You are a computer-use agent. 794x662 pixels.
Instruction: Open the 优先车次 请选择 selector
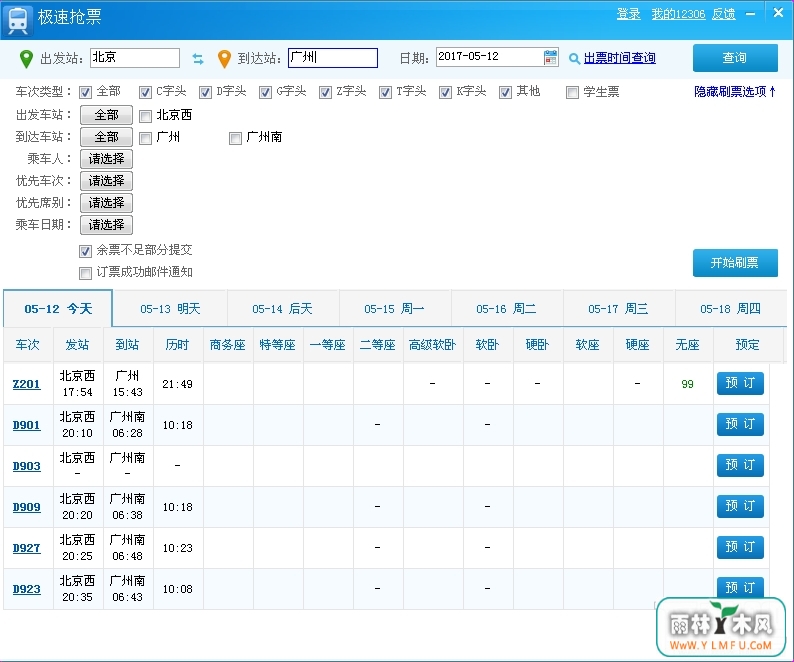coord(106,181)
